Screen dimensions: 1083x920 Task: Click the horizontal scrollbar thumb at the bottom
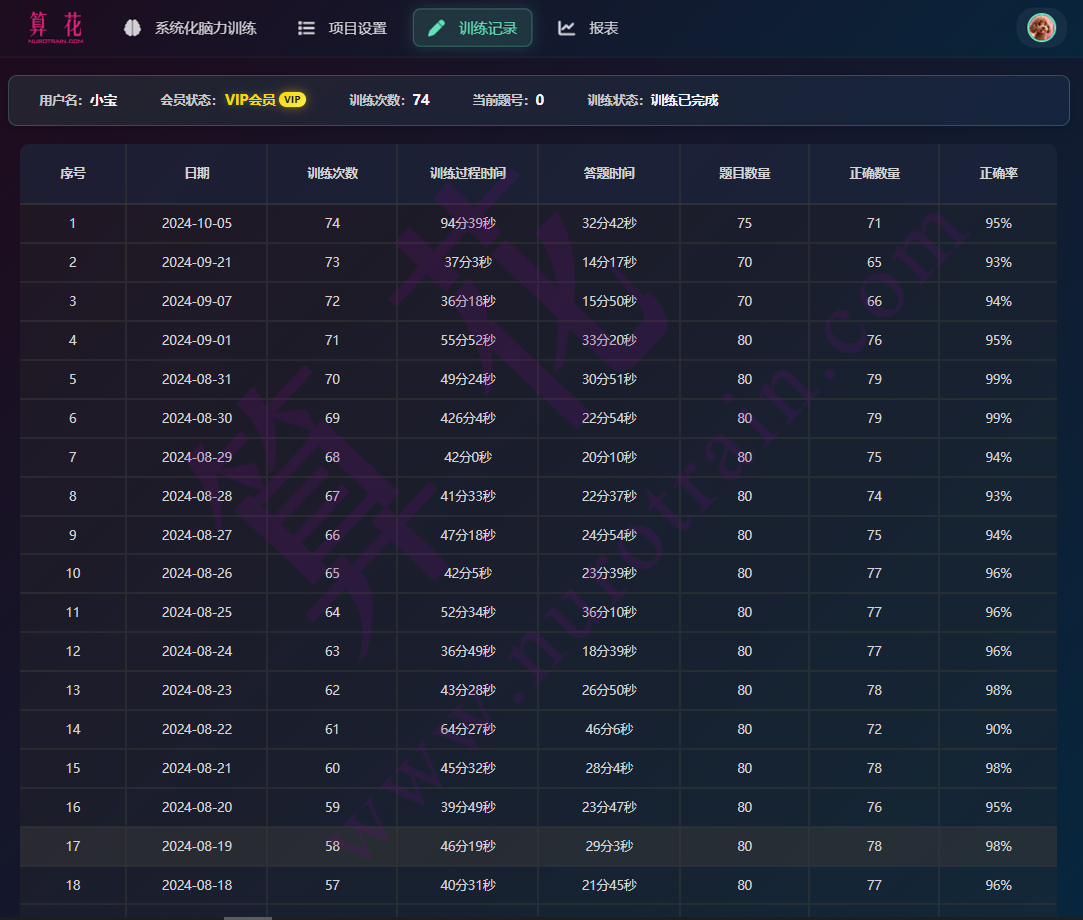pos(247,917)
